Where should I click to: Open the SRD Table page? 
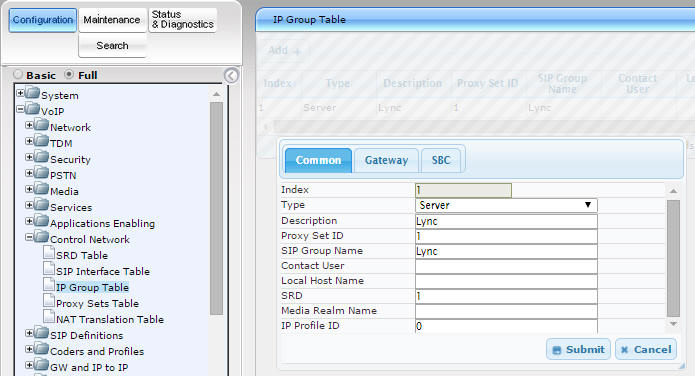(82, 255)
